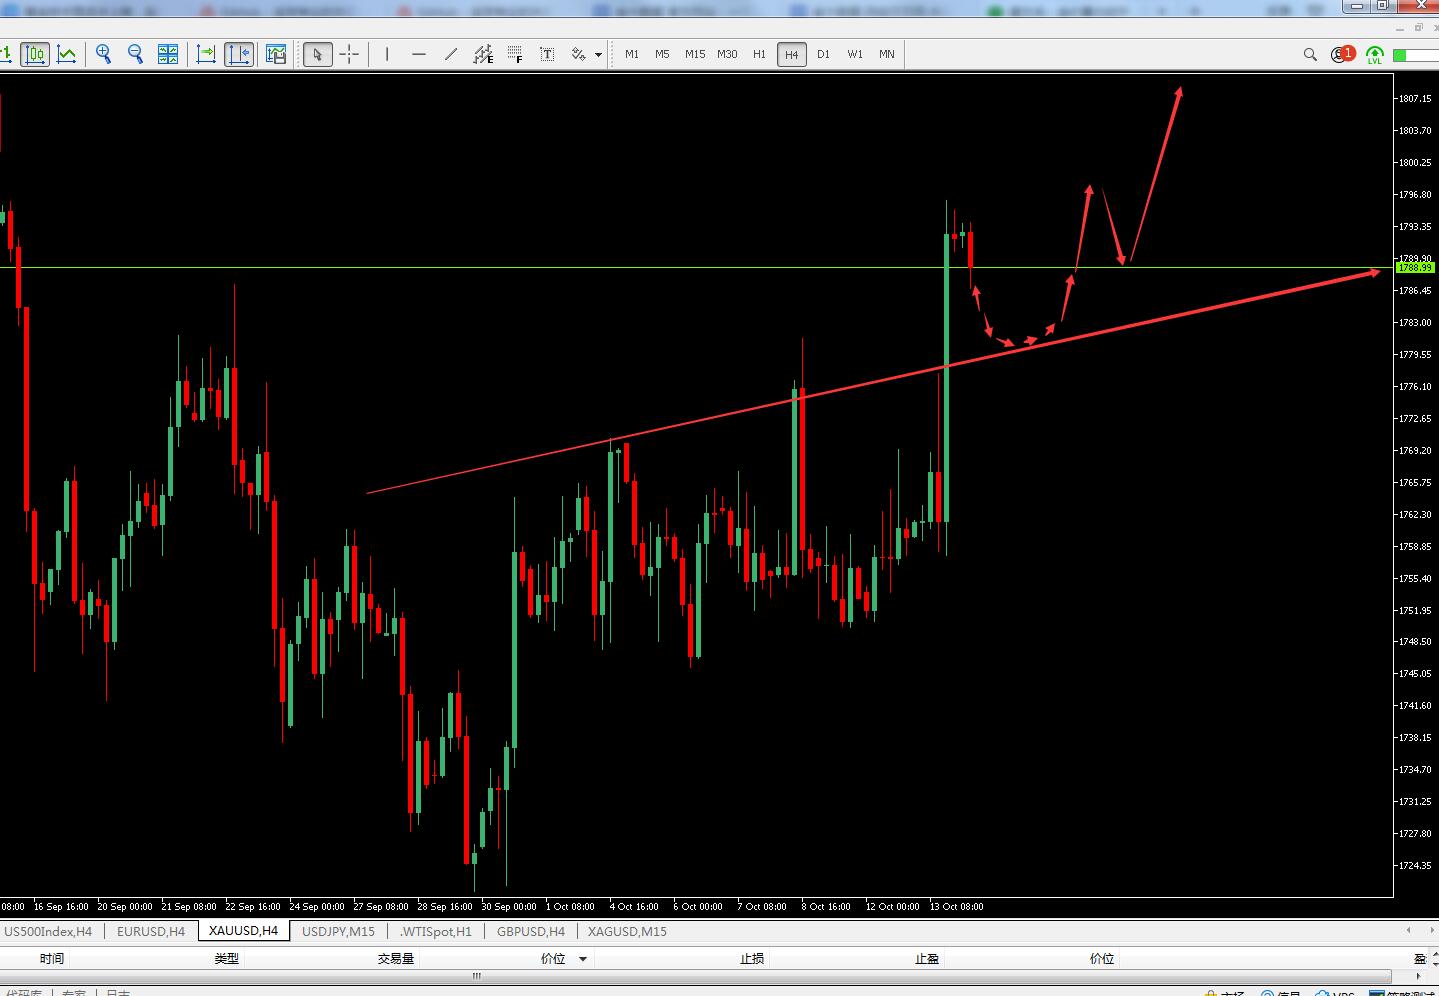Switch the chart to the MN timeframe
The image size is (1439, 996).
(887, 54)
